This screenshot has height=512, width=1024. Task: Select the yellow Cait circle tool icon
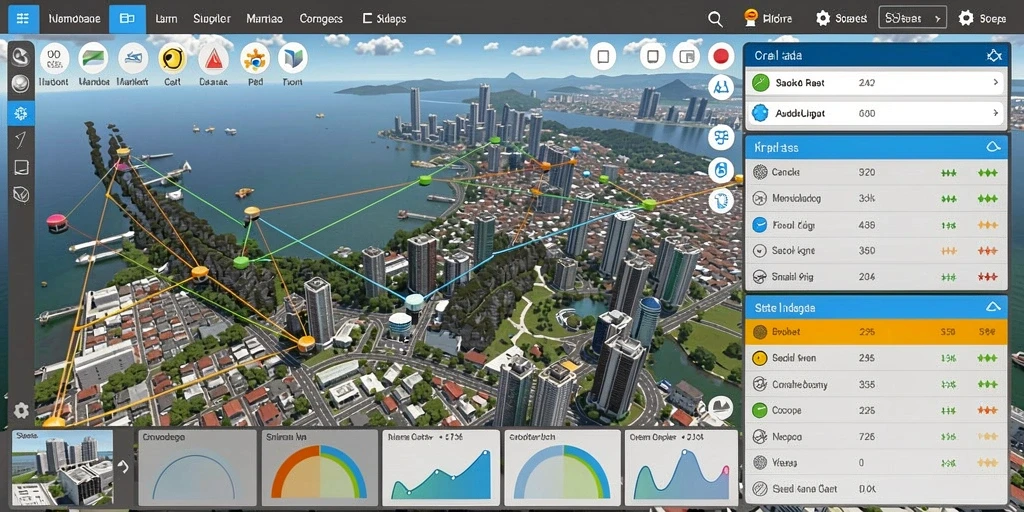pos(172,59)
